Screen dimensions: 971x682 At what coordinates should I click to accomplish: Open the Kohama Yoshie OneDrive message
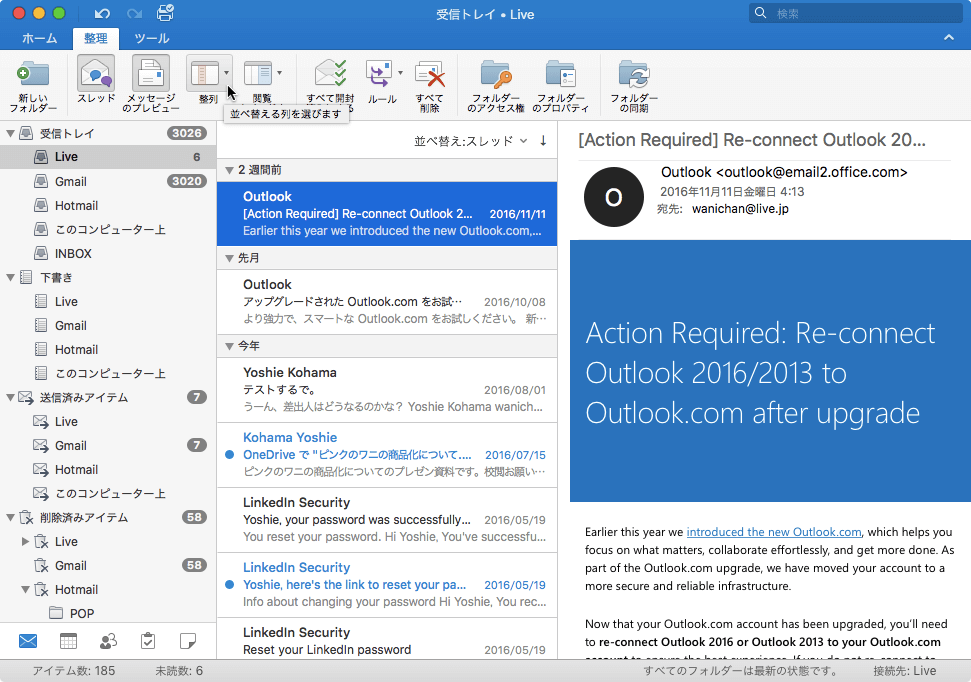[x=387, y=455]
